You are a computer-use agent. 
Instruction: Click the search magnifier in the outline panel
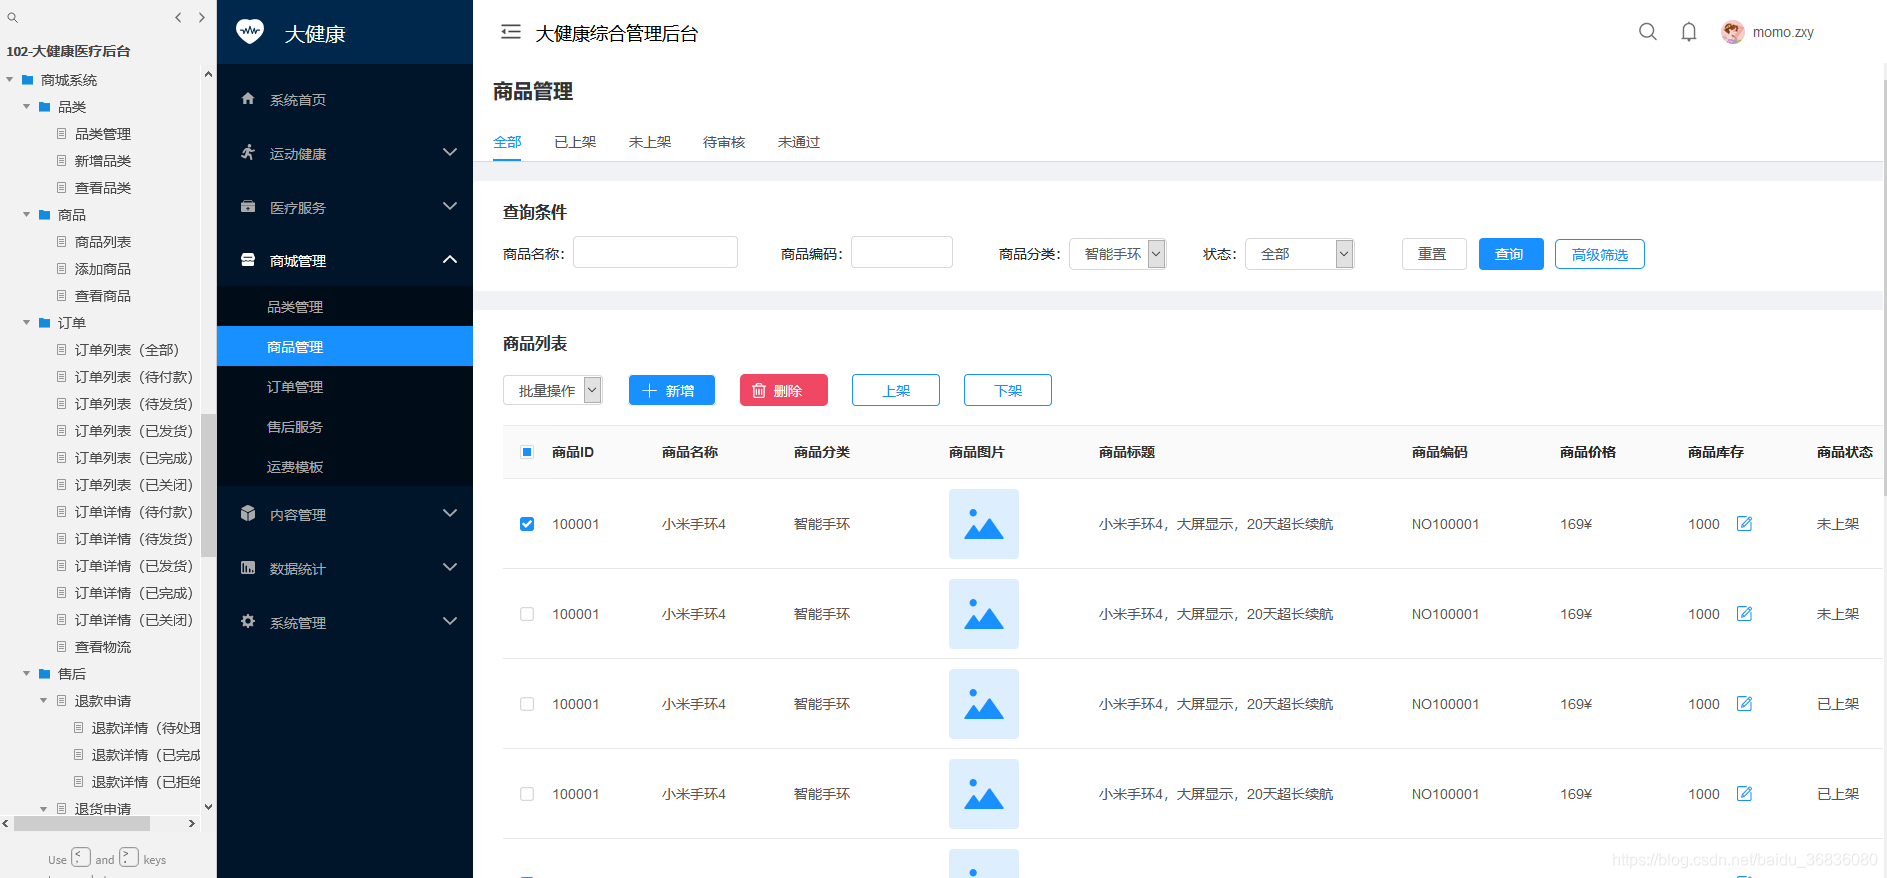click(x=12, y=17)
